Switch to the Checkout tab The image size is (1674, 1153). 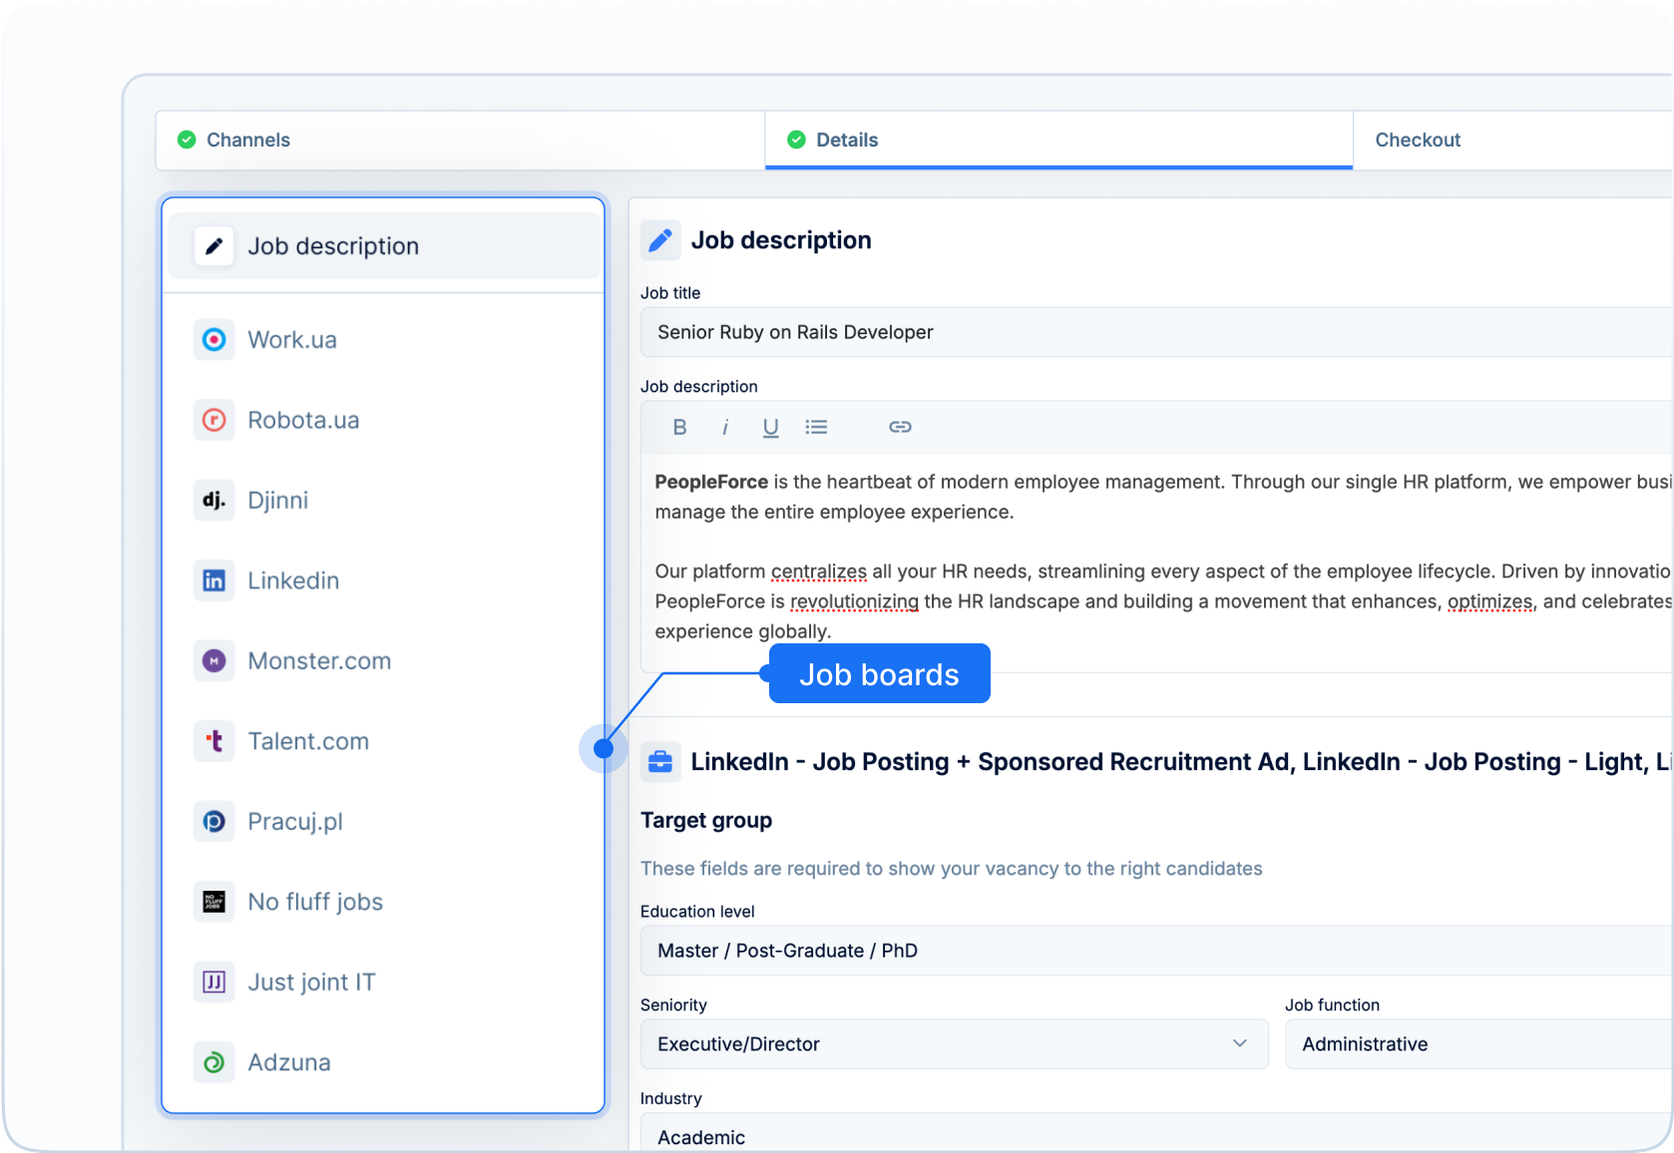[1513, 140]
